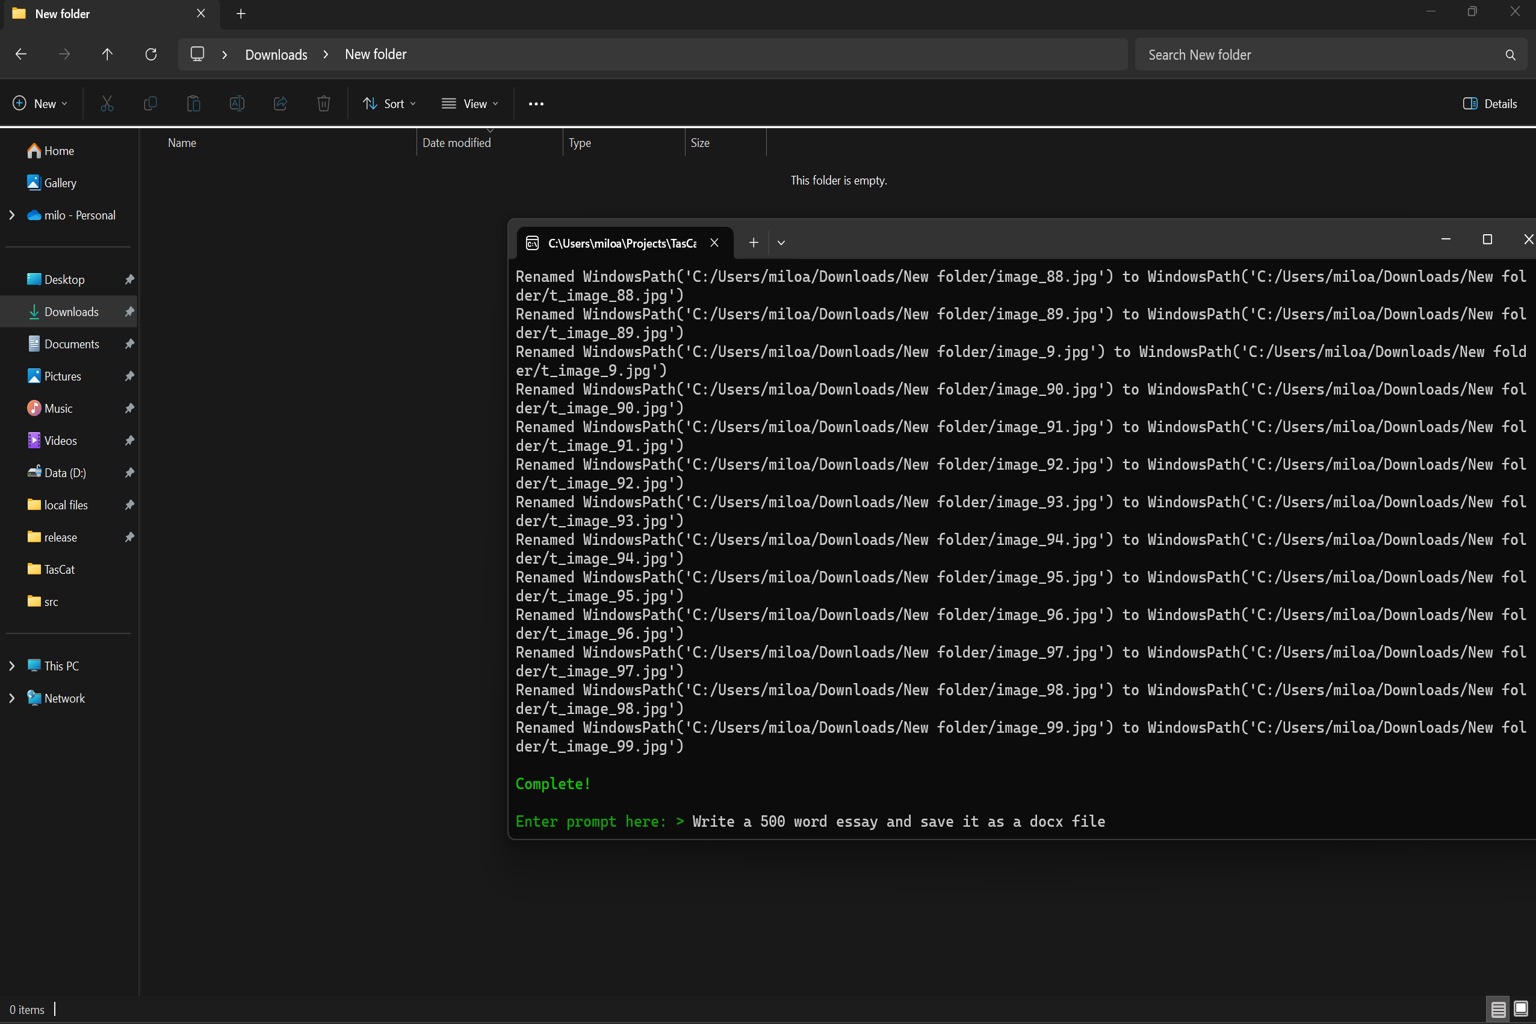Image resolution: width=1536 pixels, height=1024 pixels.
Task: Click chevron after Downloads in address bar
Action: pyautogui.click(x=325, y=54)
